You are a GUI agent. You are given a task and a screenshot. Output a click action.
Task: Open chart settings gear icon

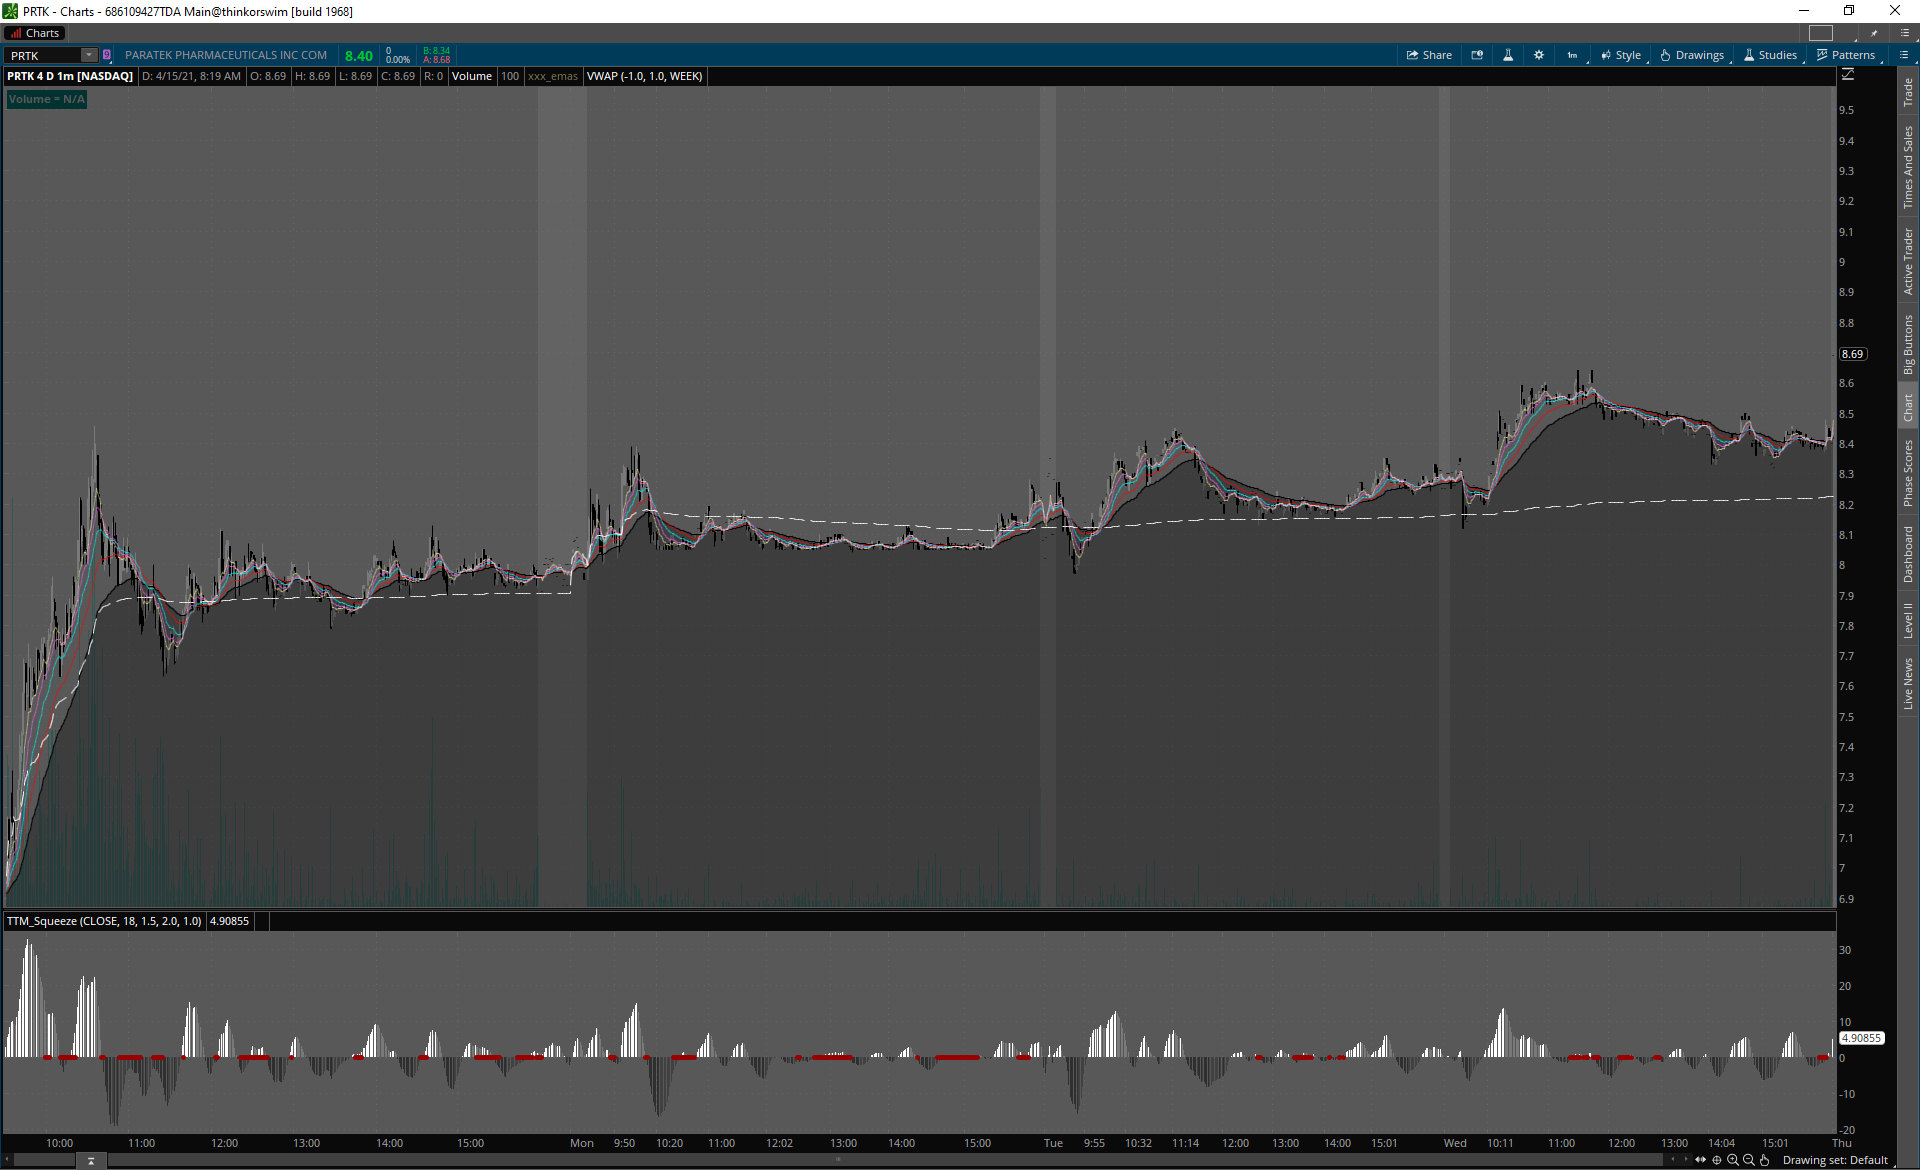point(1539,55)
